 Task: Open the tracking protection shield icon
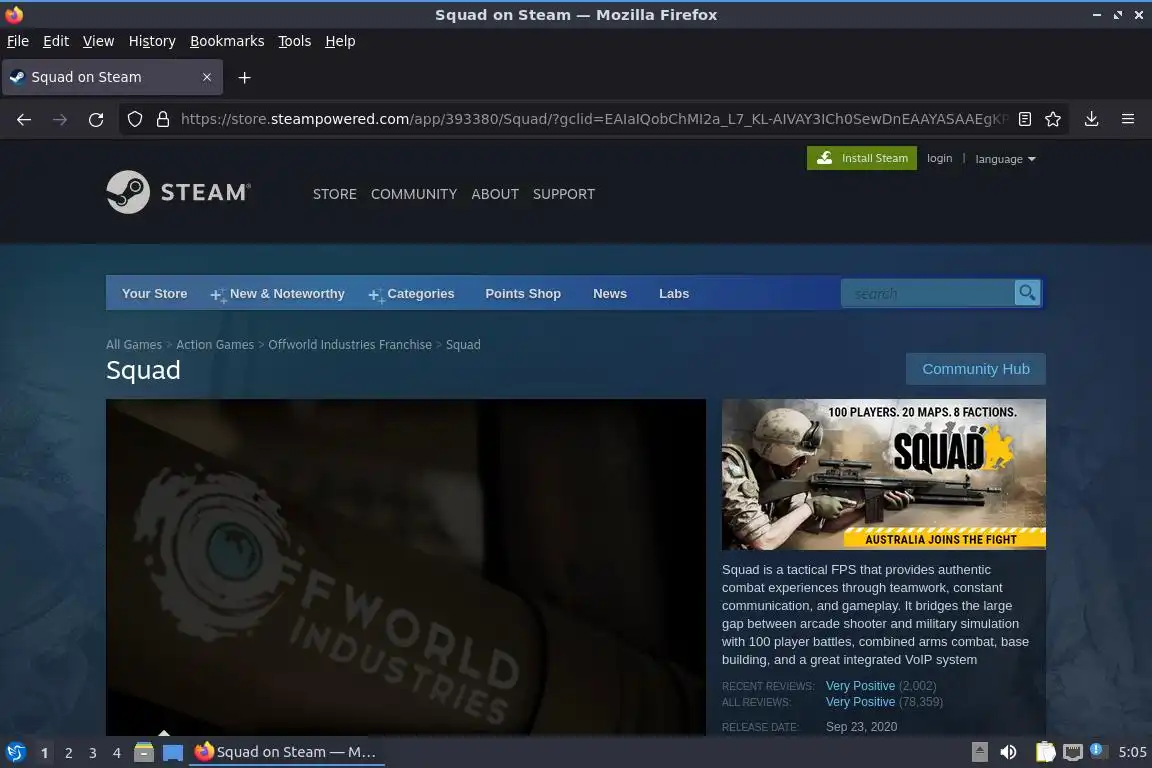134,119
